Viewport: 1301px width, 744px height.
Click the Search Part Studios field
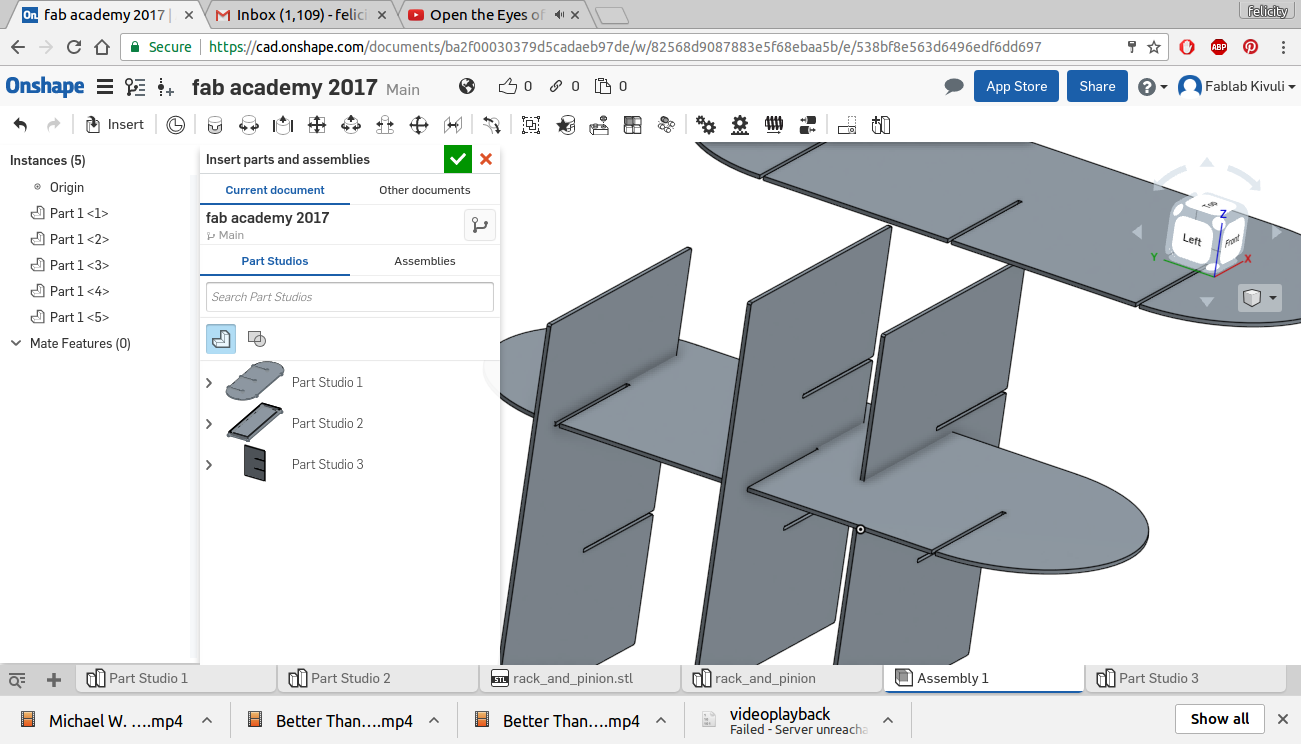[x=350, y=297]
